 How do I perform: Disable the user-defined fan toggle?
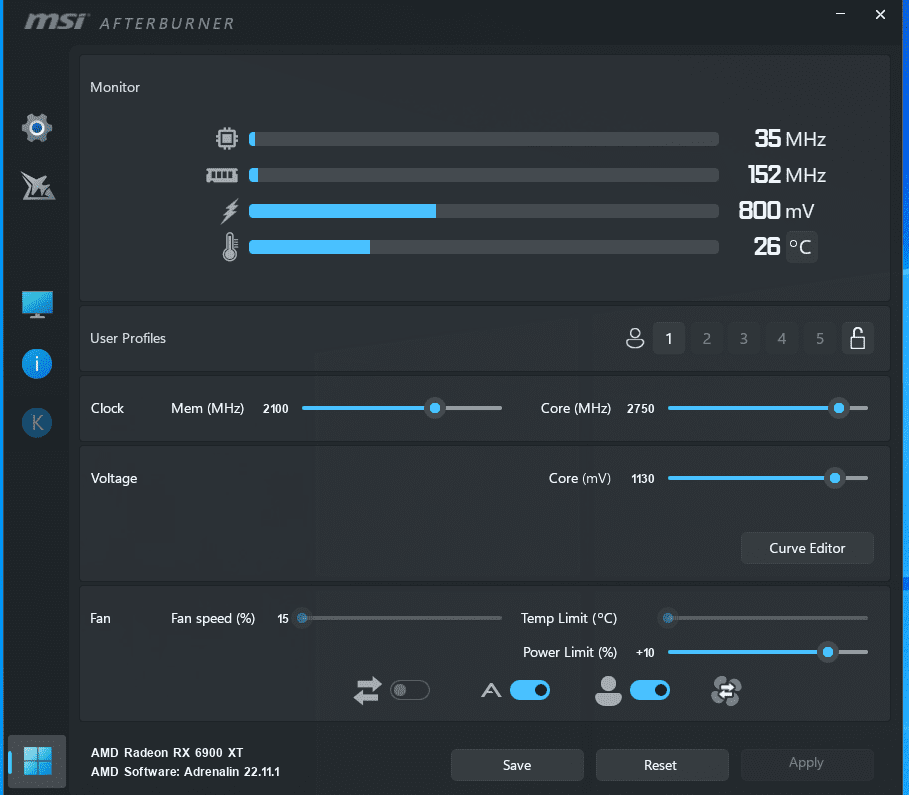tap(650, 691)
